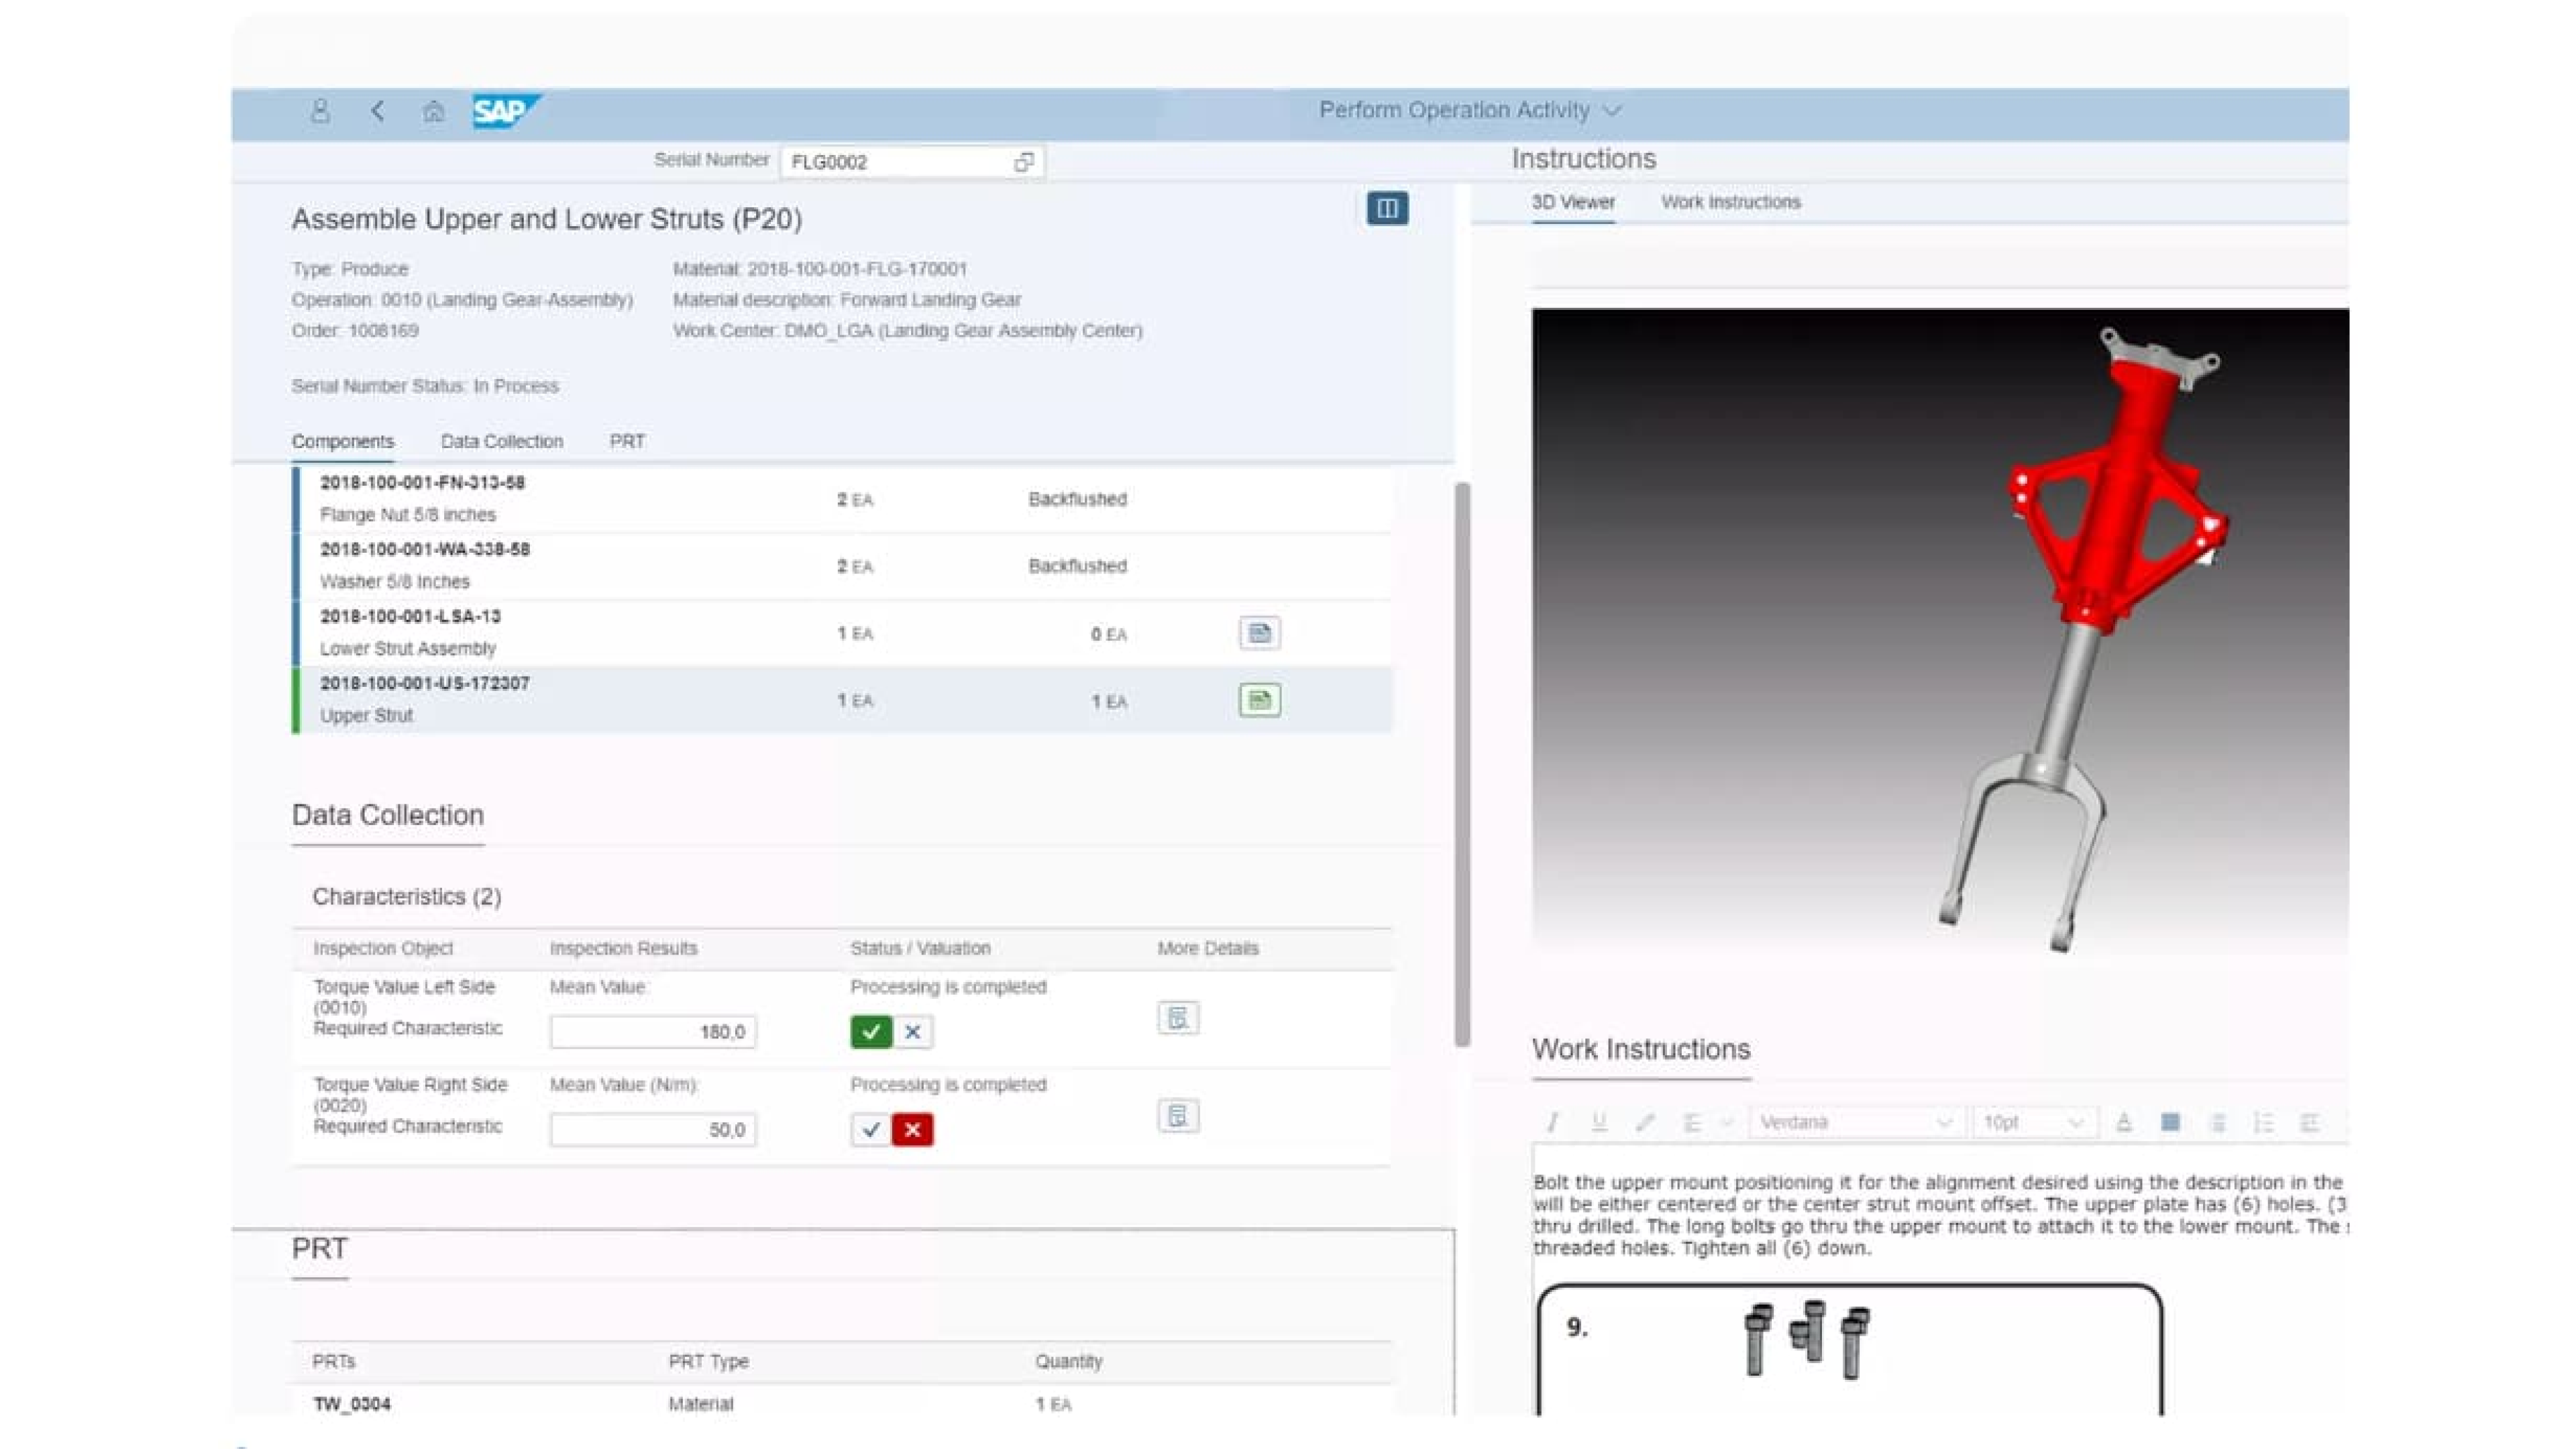The image size is (2576, 1449).
Task: Open more details for Torque Left Side
Action: click(1178, 1018)
